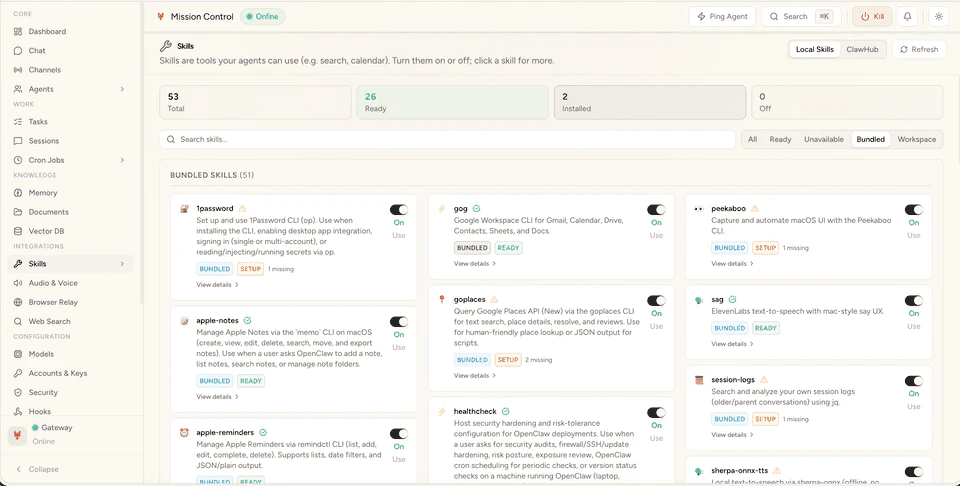The image size is (960, 486).
Task: Select the All filter tab
Action: [752, 140]
